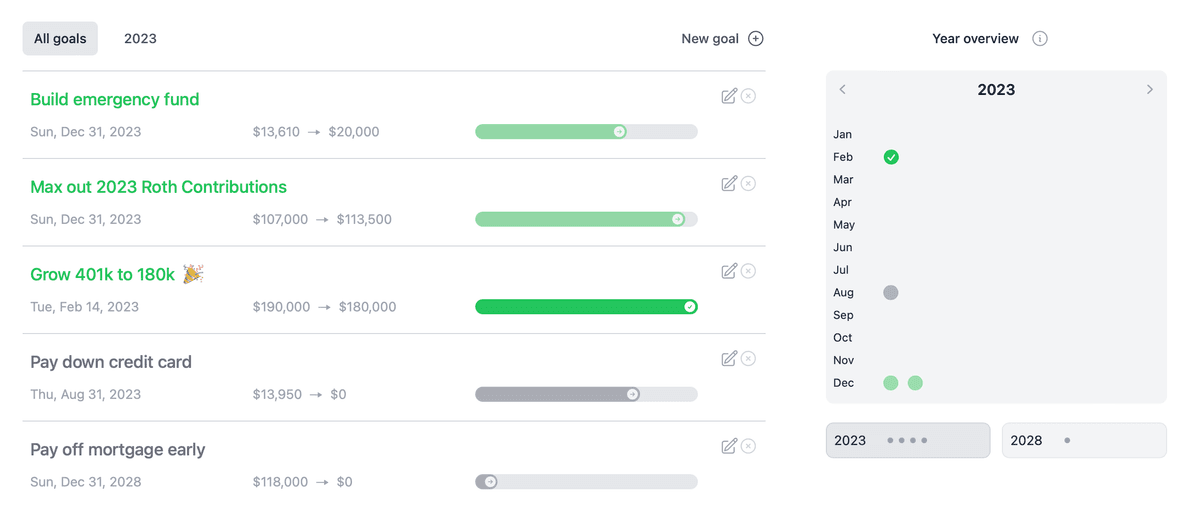The width and height of the screenshot is (1200, 524).
Task: Go to previous year in calendar
Action: (843, 90)
